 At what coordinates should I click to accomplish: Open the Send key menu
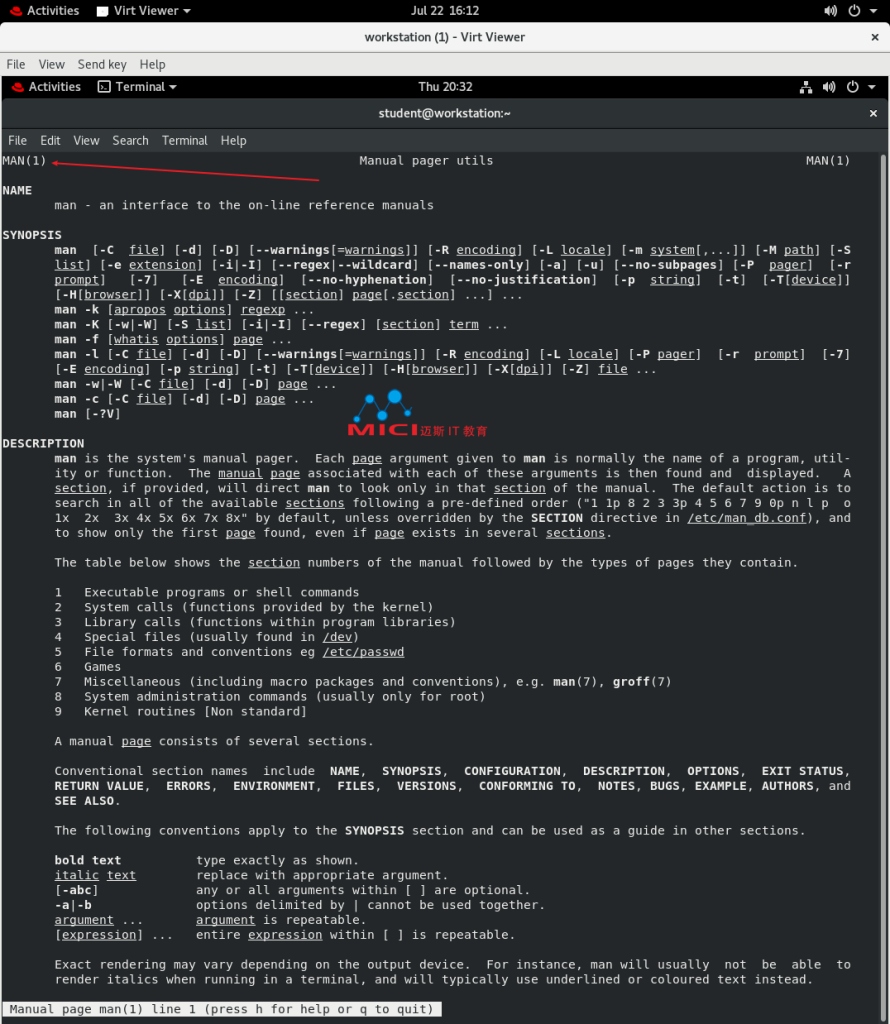[102, 64]
